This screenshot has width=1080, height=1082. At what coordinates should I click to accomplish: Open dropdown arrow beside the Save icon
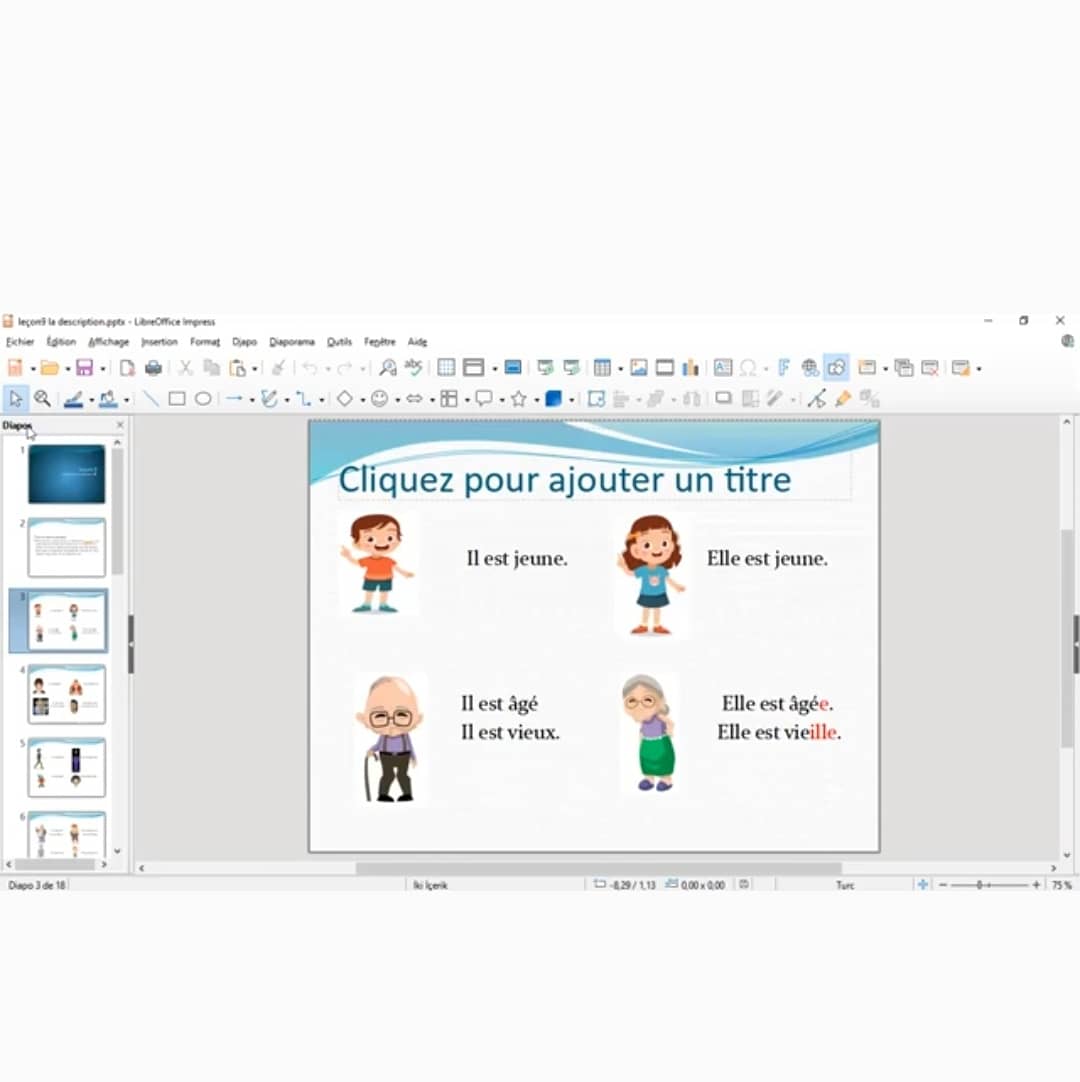pyautogui.click(x=103, y=368)
